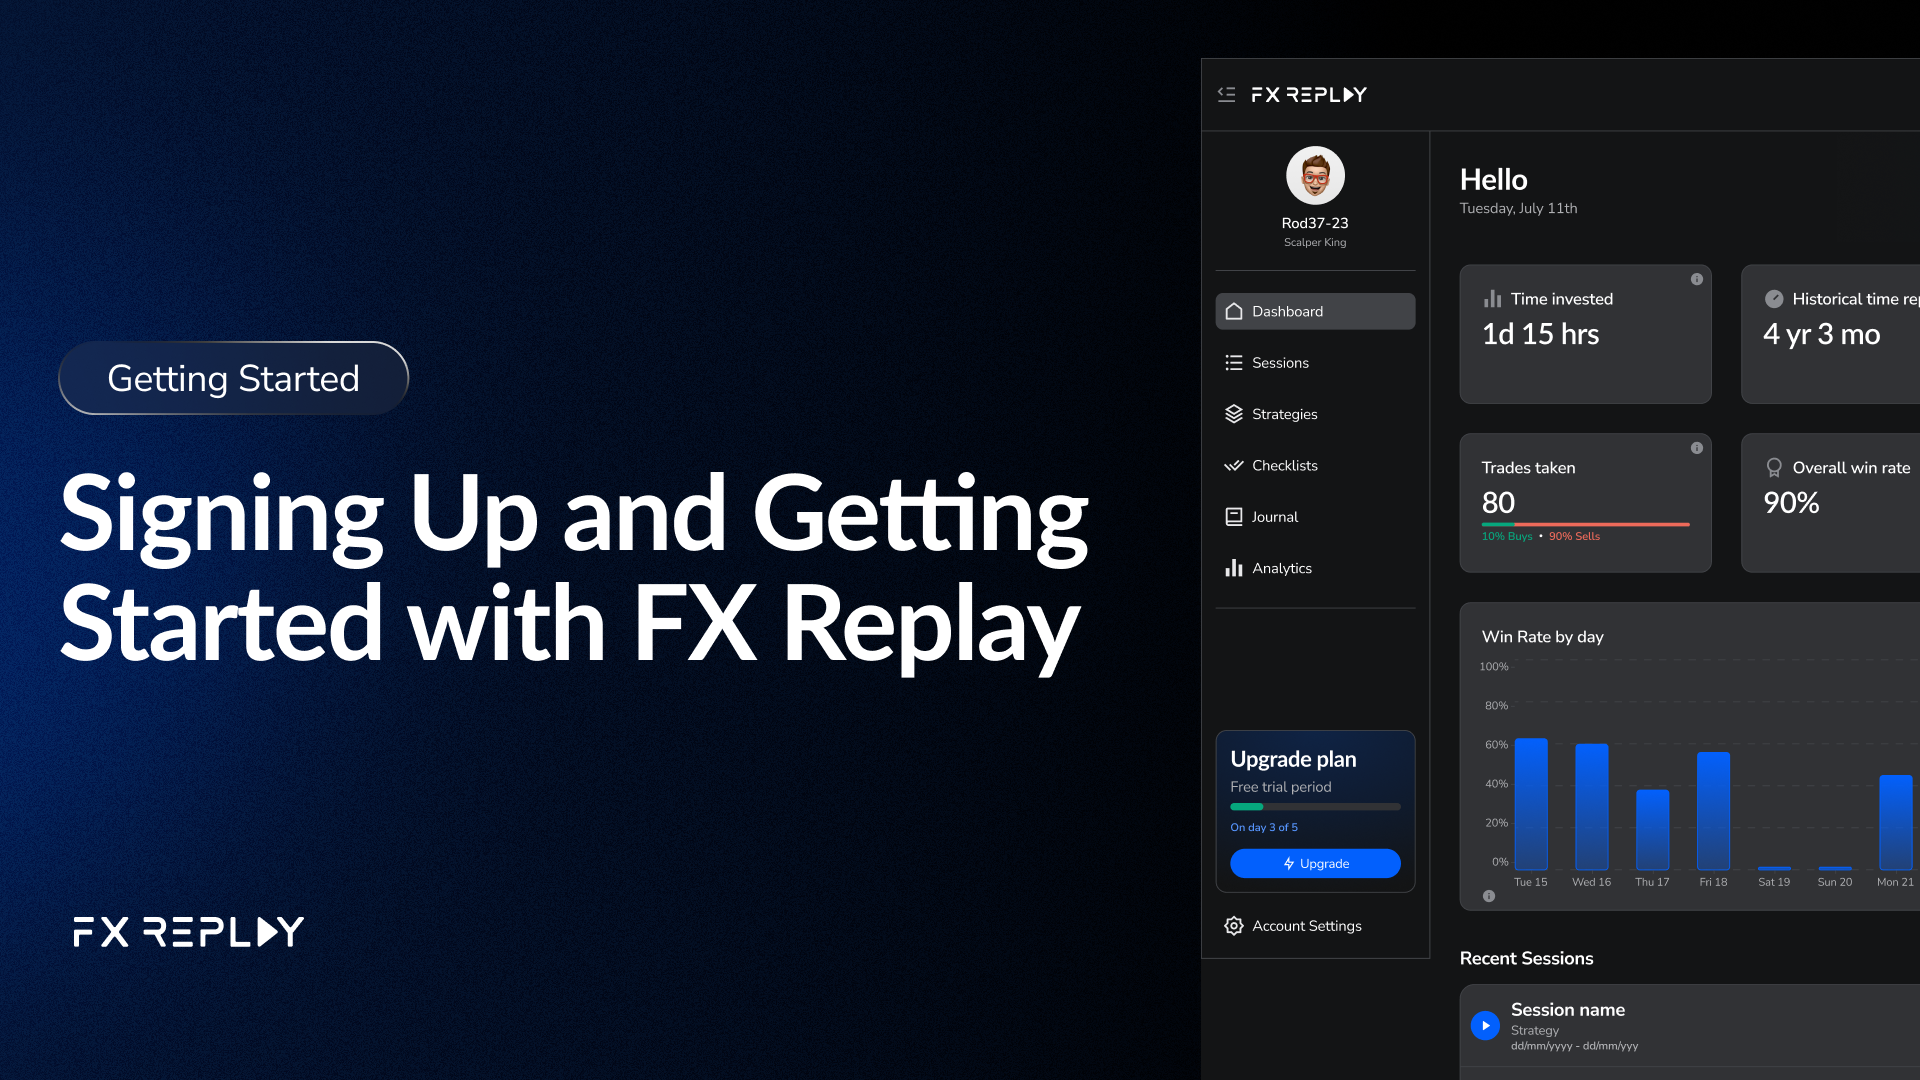The width and height of the screenshot is (1920, 1080).
Task: Click info icon on Time invested card
Action: pyautogui.click(x=1697, y=280)
